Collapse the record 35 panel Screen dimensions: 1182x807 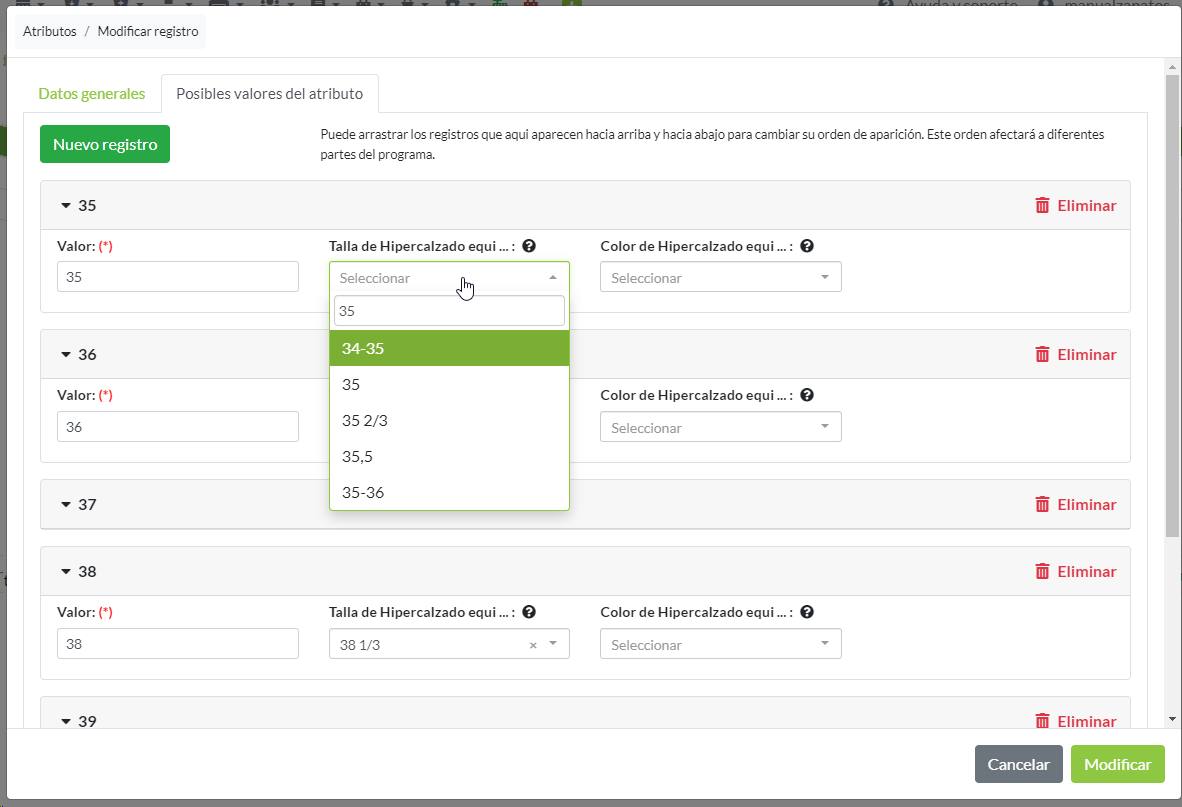pos(67,206)
